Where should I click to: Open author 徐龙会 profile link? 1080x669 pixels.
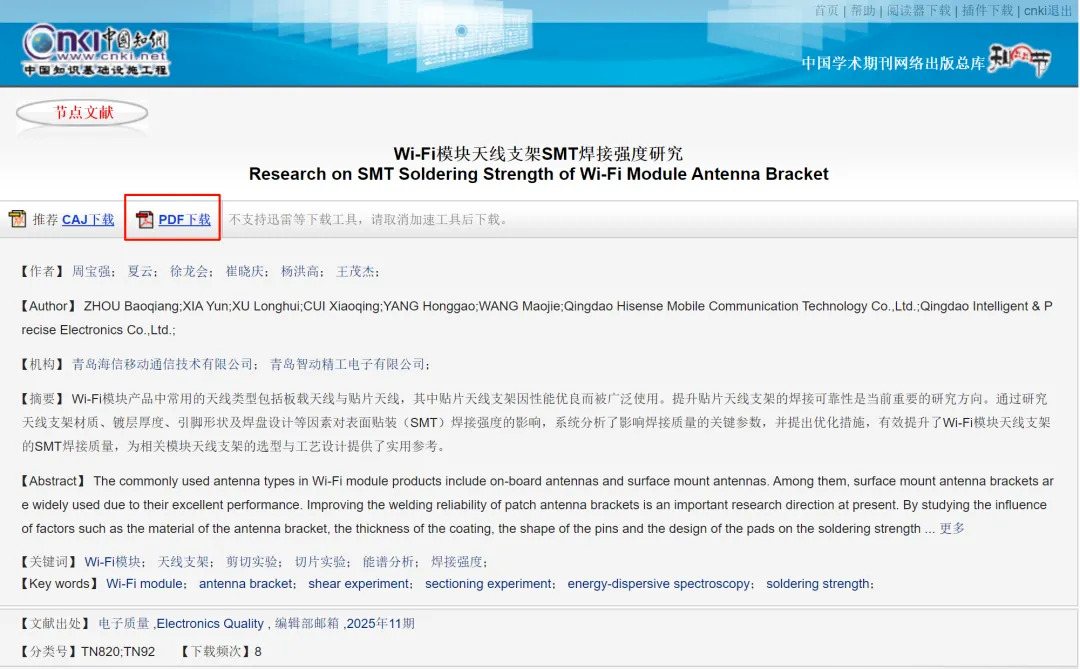pyautogui.click(x=189, y=271)
